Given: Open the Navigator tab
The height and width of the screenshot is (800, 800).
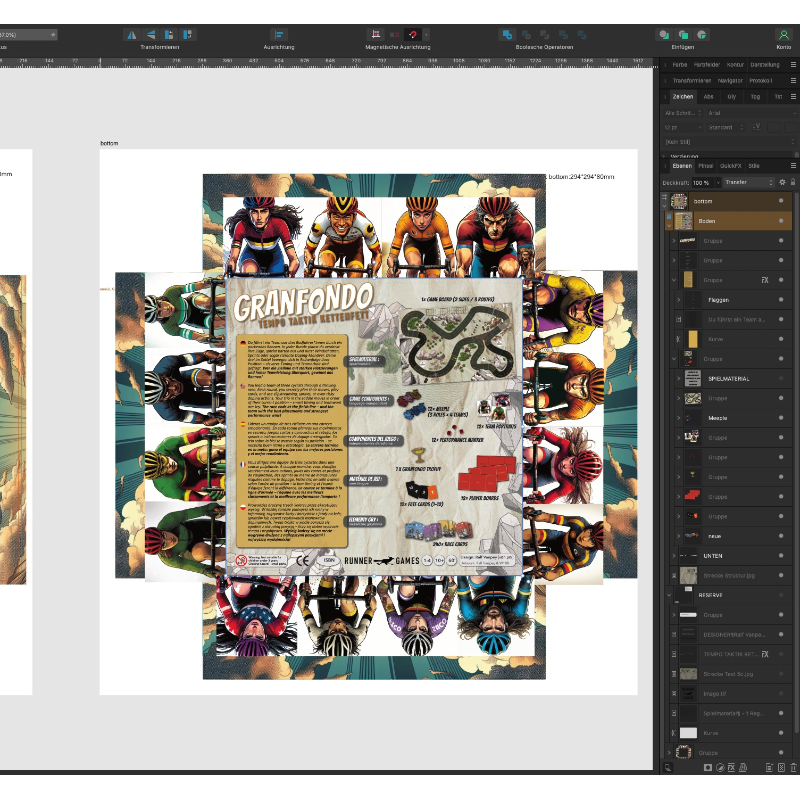Looking at the screenshot, I should [730, 81].
